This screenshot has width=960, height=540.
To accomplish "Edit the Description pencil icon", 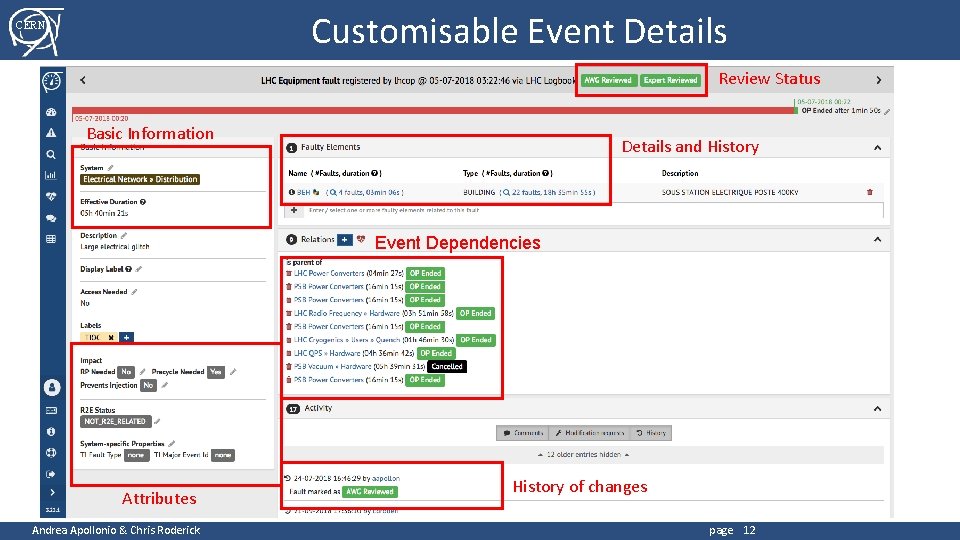I will (x=124, y=236).
